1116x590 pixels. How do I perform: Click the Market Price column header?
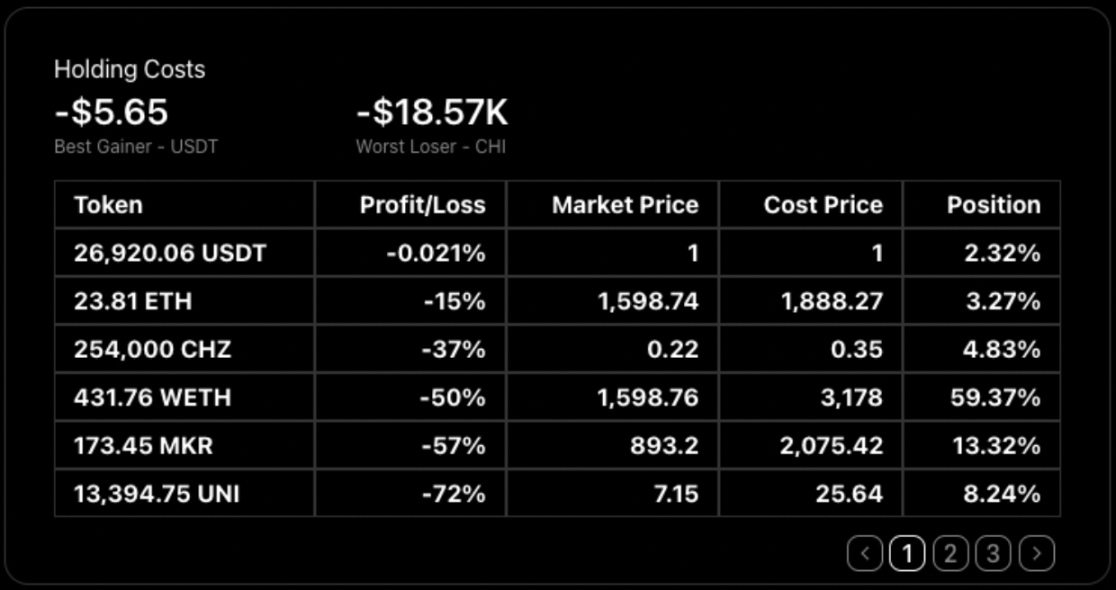point(625,205)
